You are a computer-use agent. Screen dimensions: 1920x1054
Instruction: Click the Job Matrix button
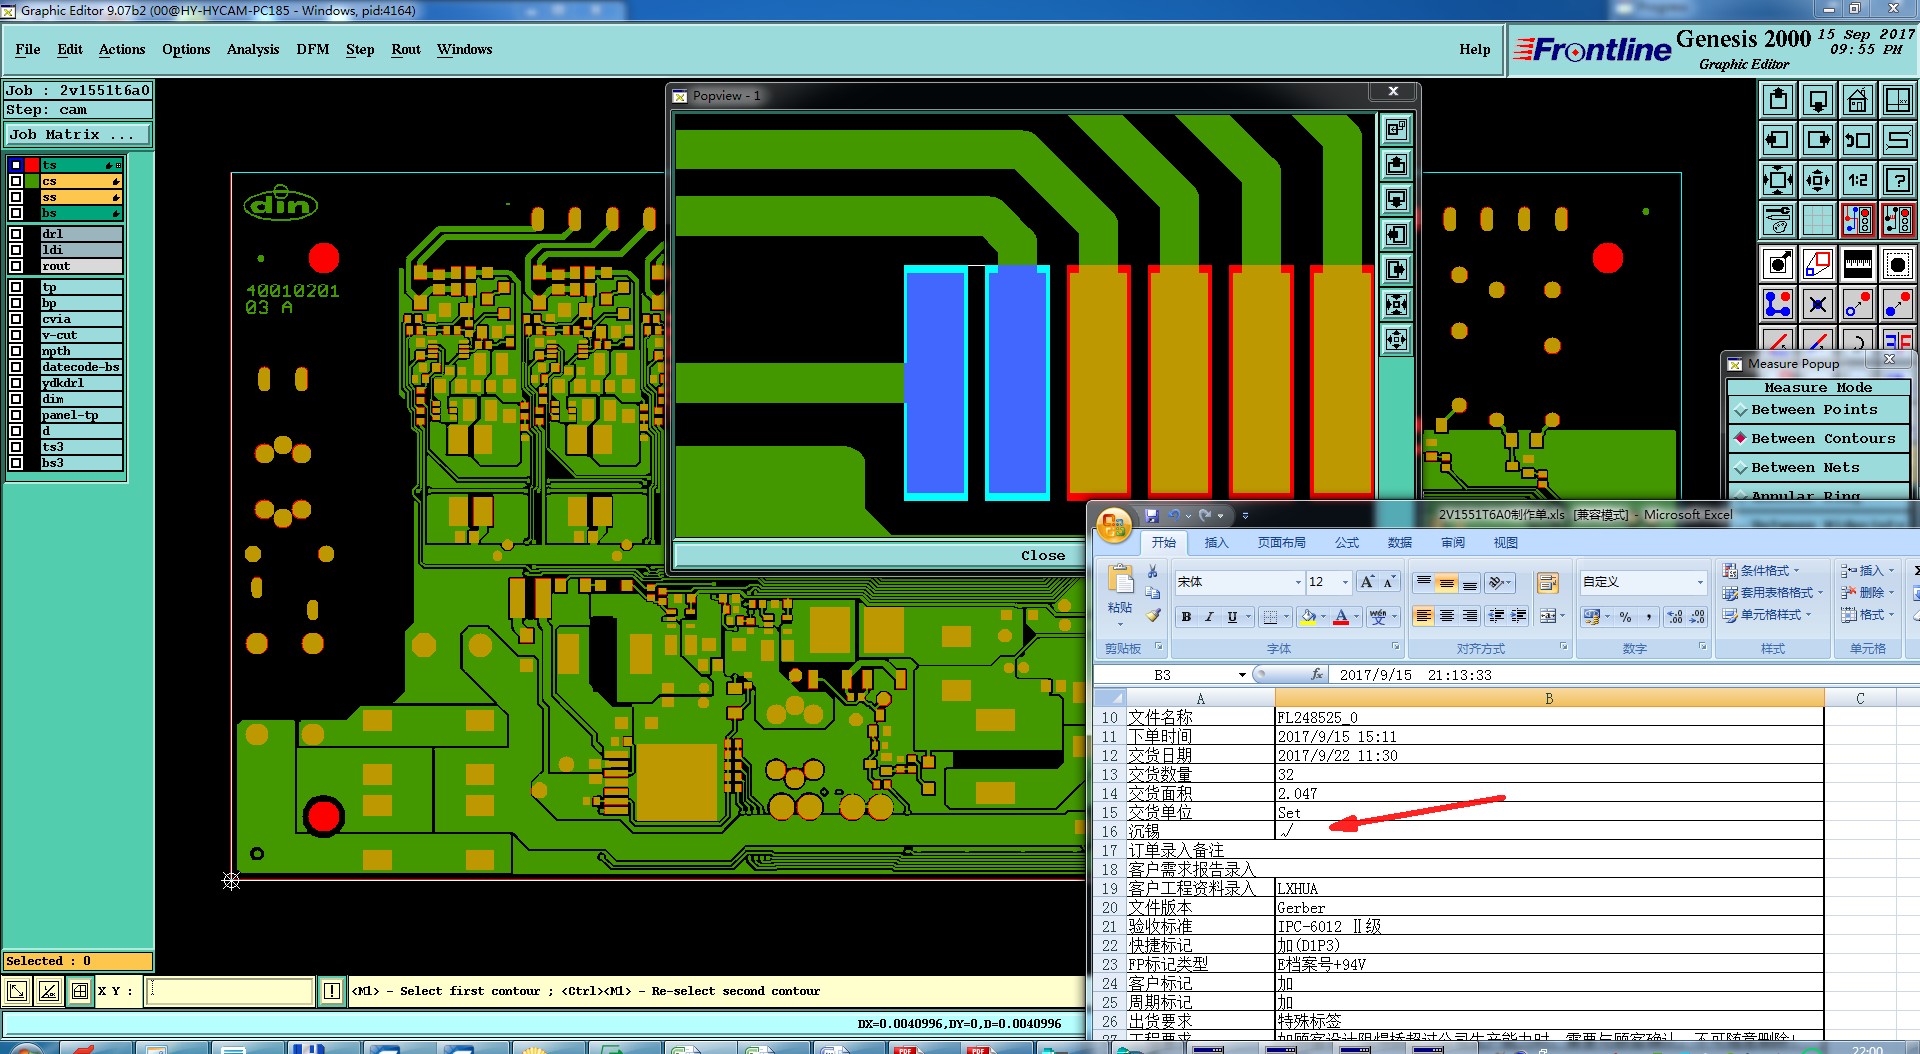point(78,135)
